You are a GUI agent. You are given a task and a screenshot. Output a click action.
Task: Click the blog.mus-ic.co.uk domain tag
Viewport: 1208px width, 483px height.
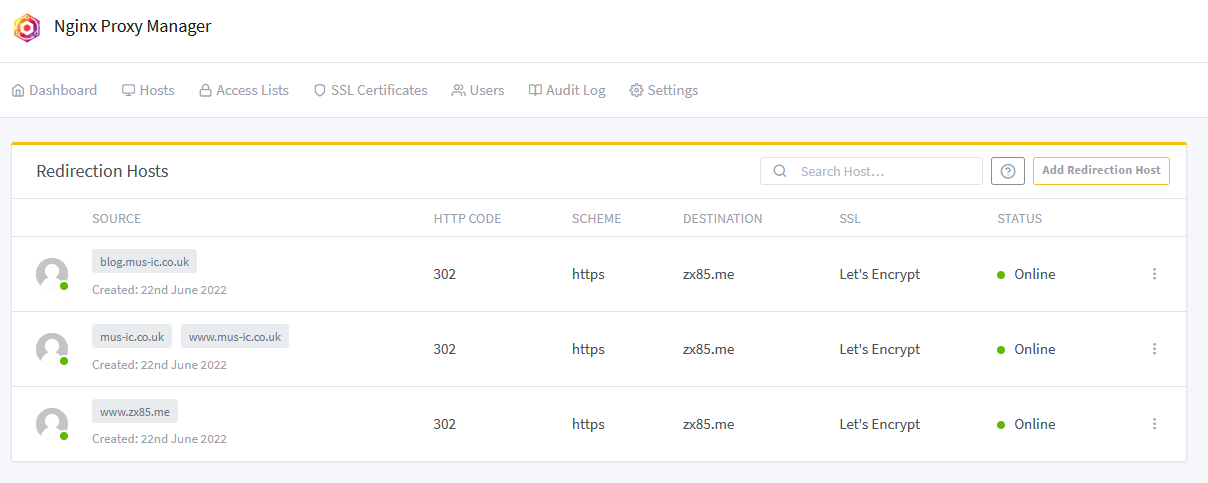tap(145, 261)
